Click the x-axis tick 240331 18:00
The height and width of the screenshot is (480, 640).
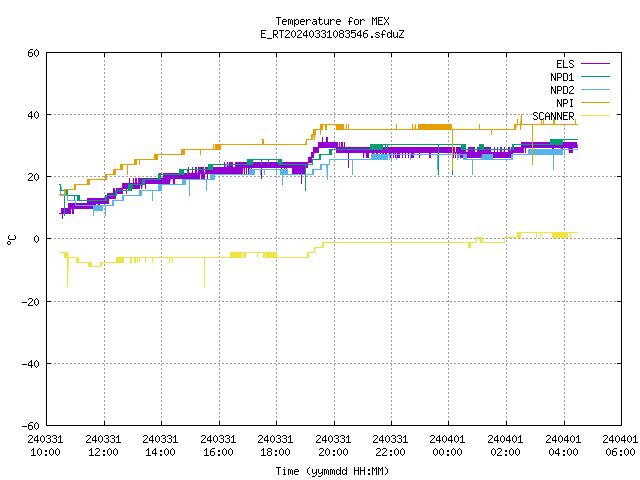tap(276, 446)
